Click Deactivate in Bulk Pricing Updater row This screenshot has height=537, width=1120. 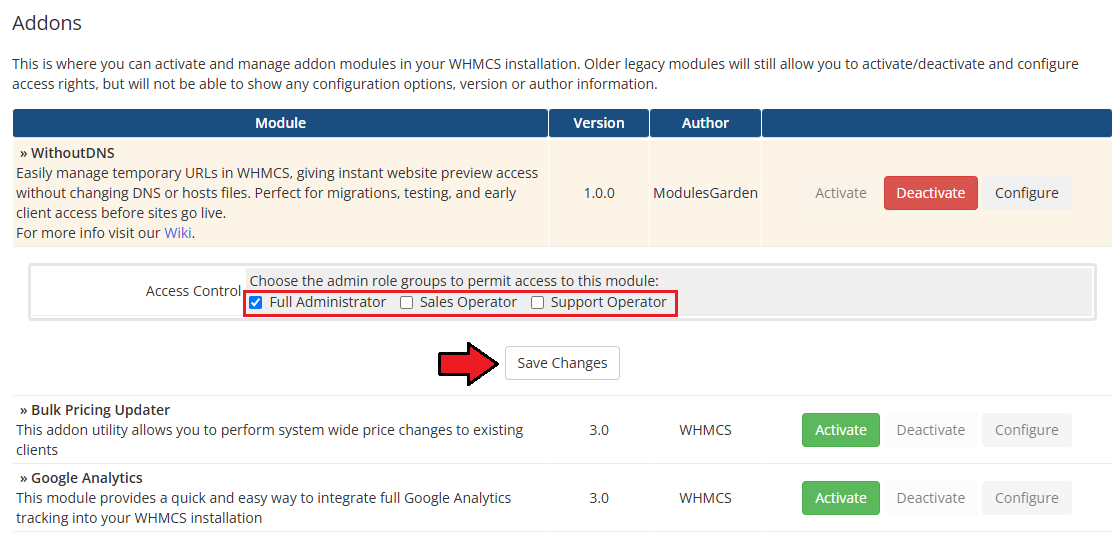tap(931, 430)
